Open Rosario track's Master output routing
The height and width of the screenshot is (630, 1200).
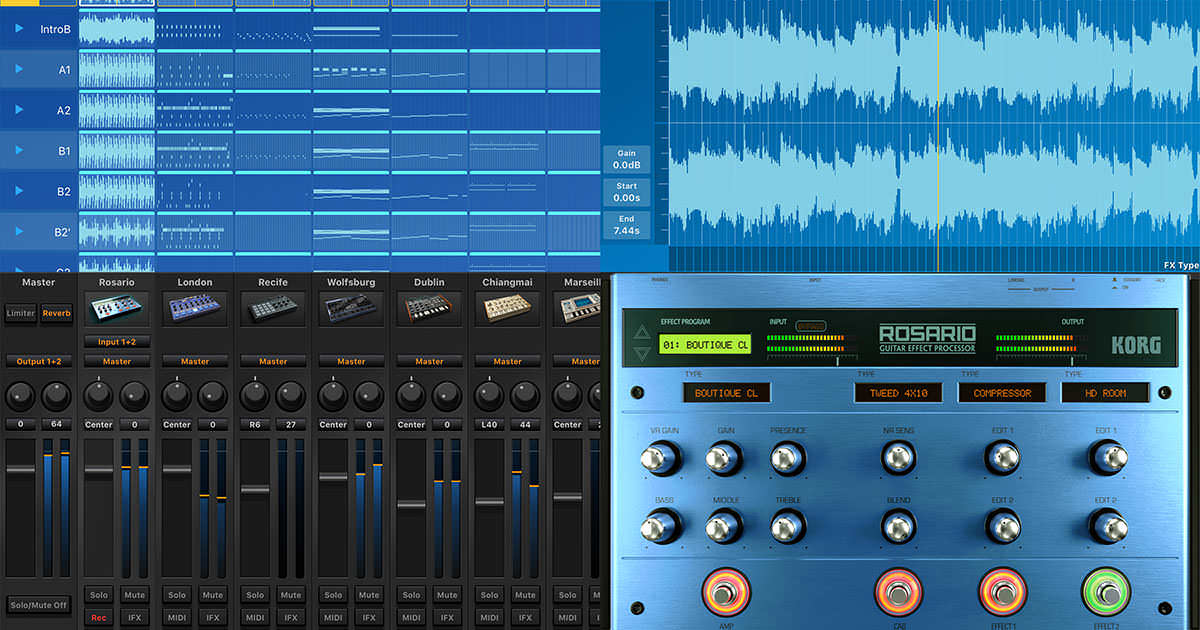116,361
